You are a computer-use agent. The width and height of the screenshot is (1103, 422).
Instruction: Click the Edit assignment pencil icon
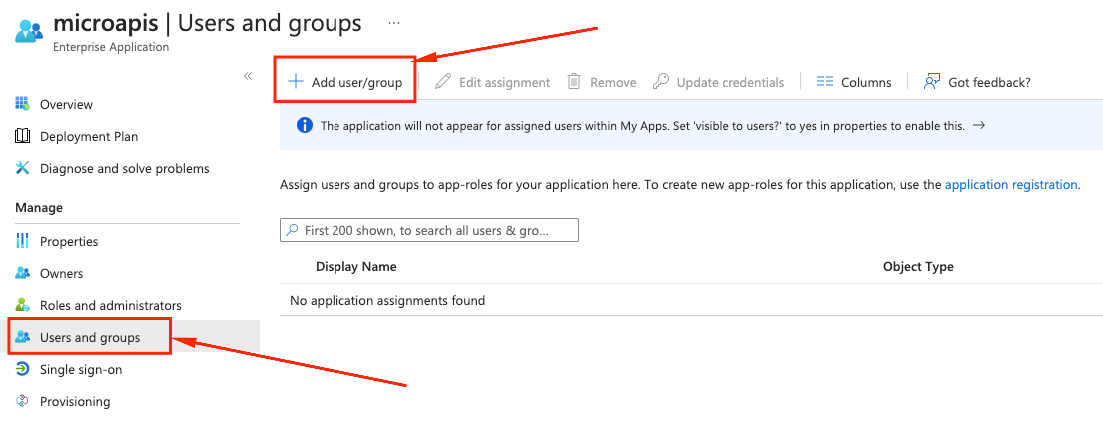coord(442,82)
